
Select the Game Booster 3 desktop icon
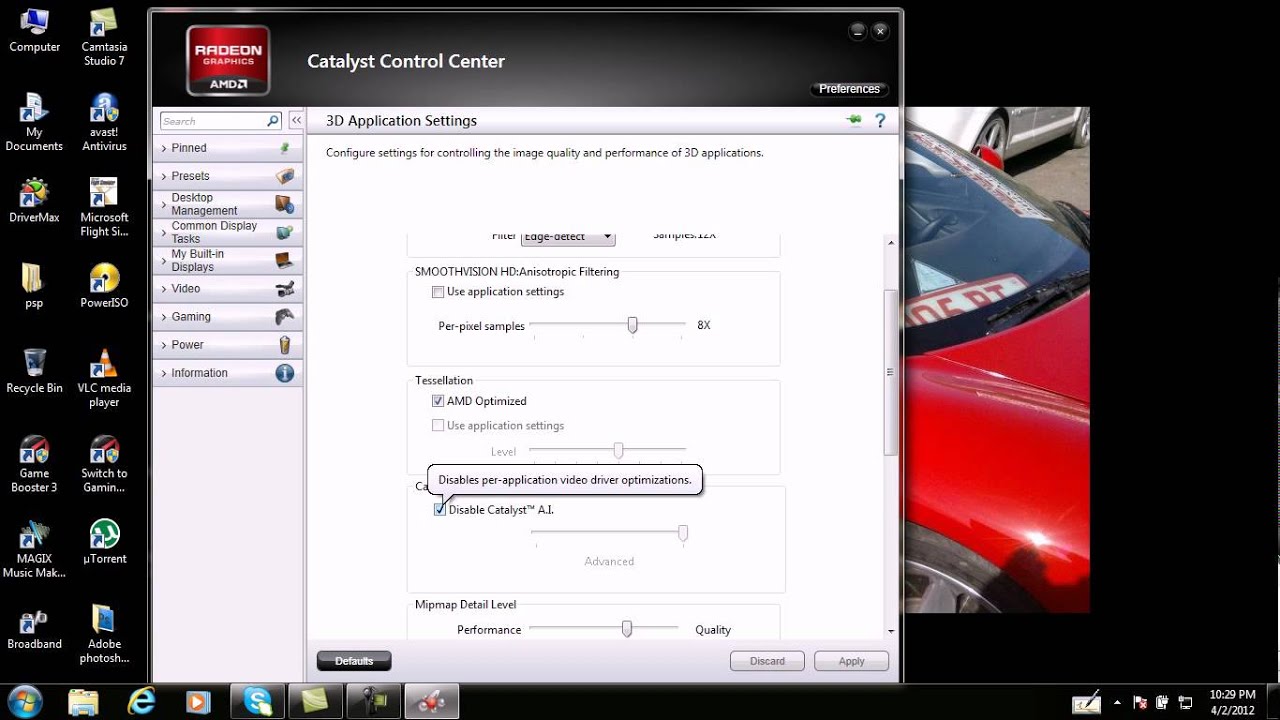[x=34, y=465]
